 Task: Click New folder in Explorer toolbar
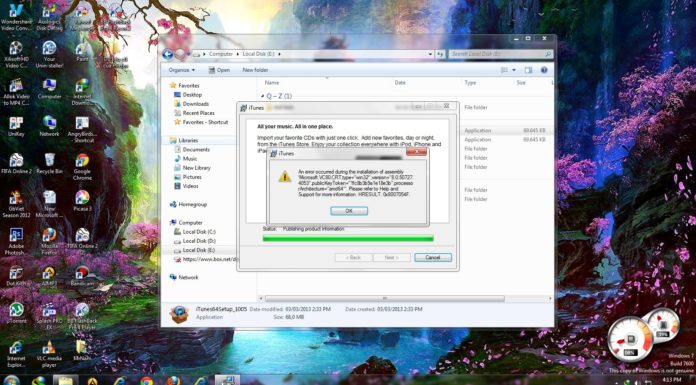click(x=255, y=70)
